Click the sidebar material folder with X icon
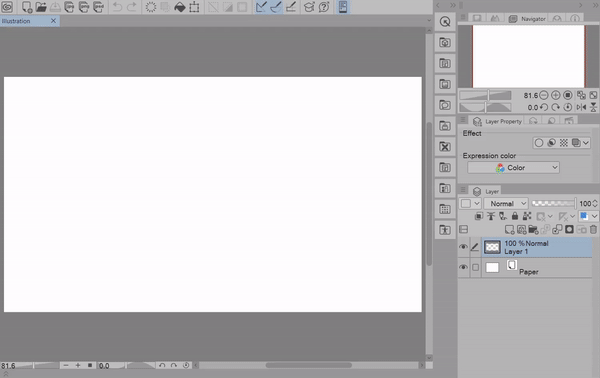This screenshot has width=600, height=378. 445,147
